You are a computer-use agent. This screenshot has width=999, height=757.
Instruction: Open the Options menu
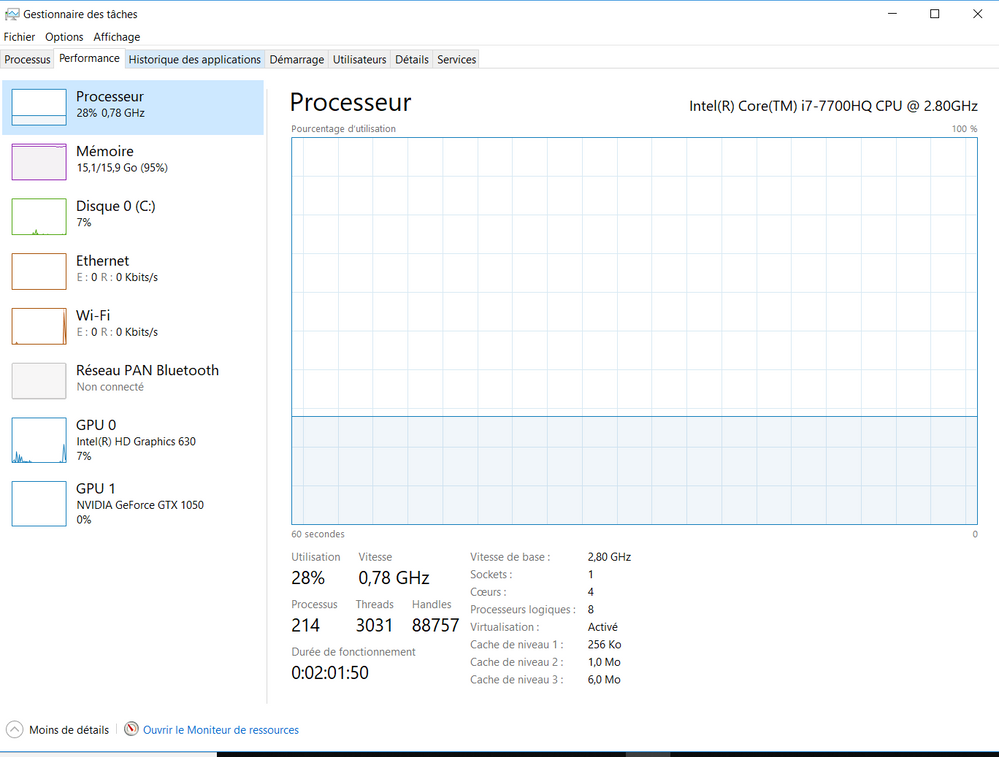click(x=64, y=37)
